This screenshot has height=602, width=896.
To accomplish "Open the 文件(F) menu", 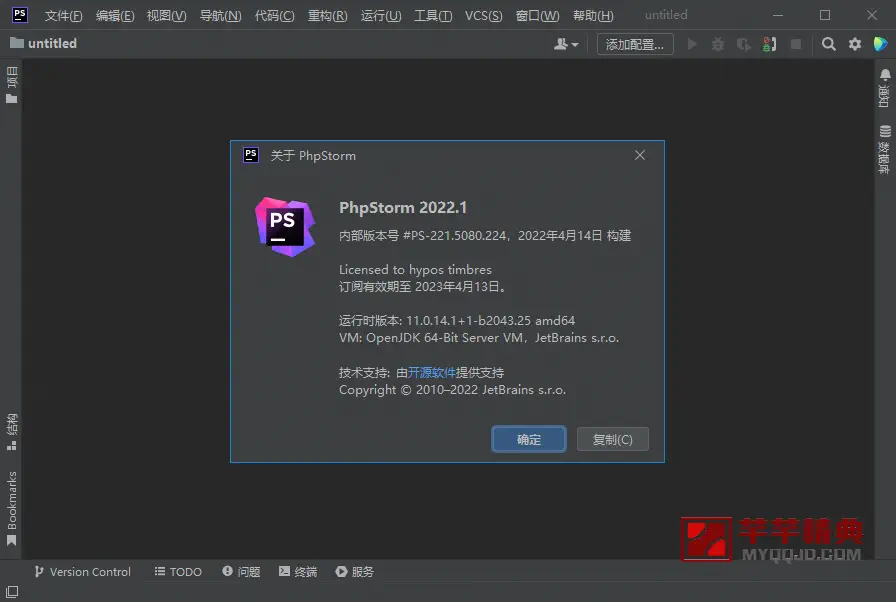I will 63,15.
